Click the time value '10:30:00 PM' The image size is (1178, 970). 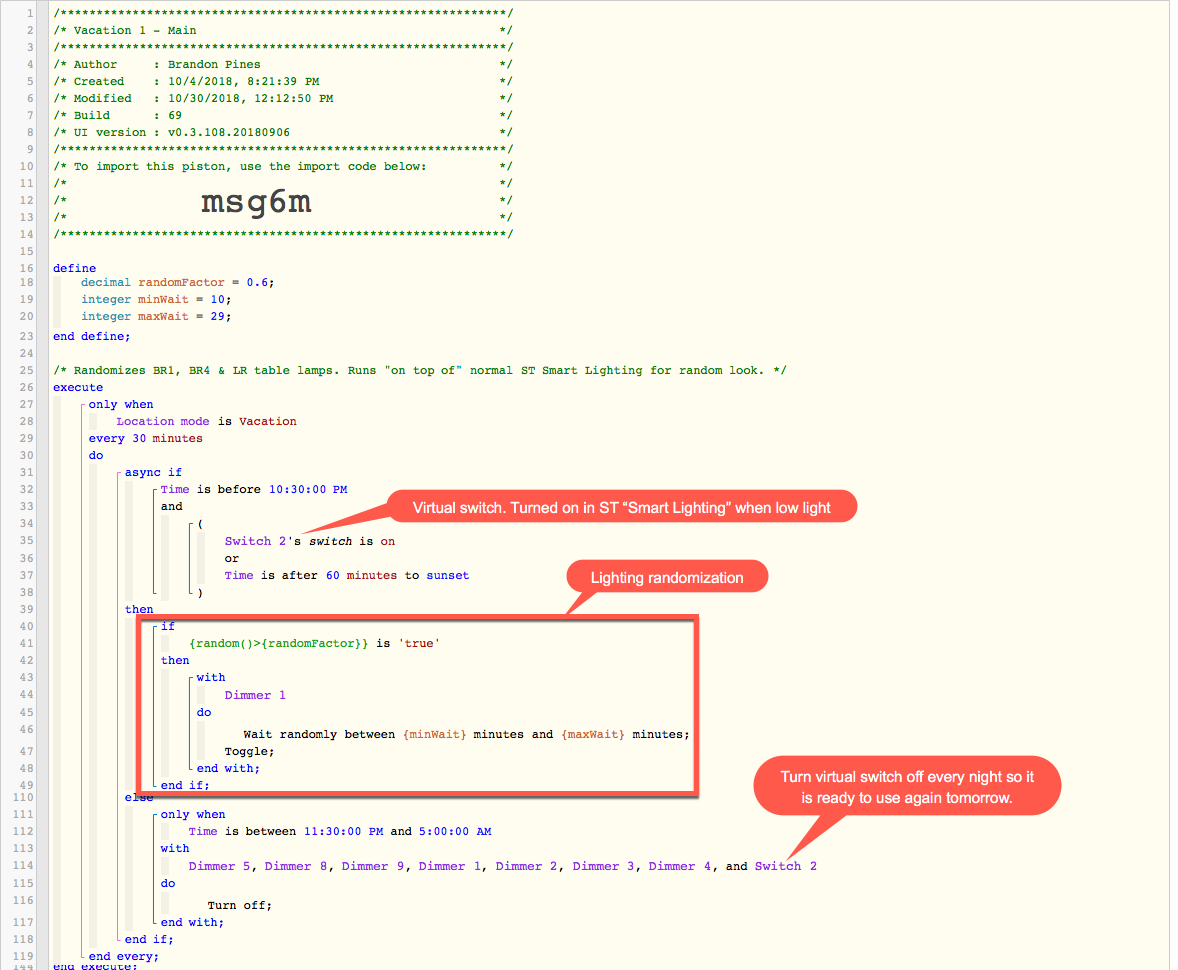[x=308, y=489]
